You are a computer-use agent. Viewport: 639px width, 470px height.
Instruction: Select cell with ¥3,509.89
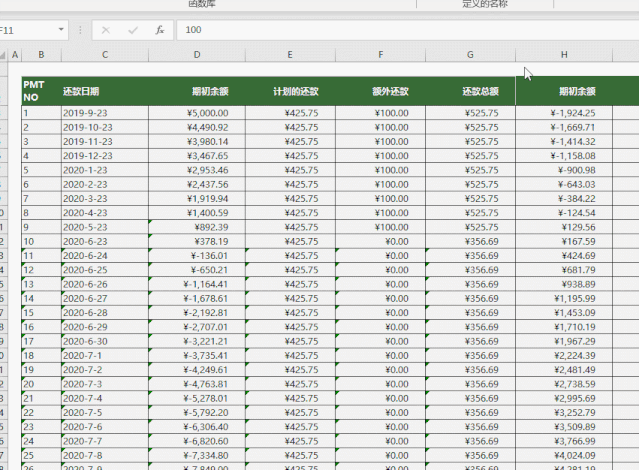pyautogui.click(x=564, y=427)
